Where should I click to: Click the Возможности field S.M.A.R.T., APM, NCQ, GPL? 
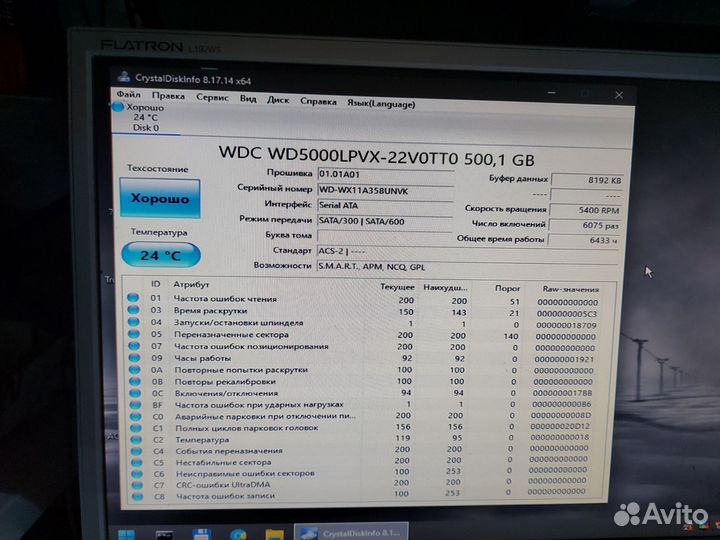[467, 267]
